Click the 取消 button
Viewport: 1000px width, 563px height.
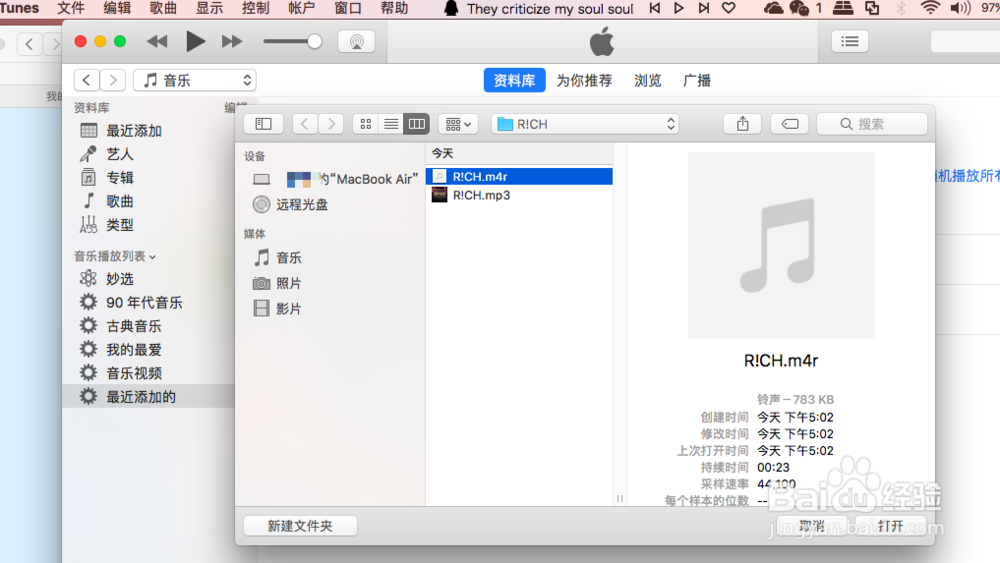coord(811,525)
